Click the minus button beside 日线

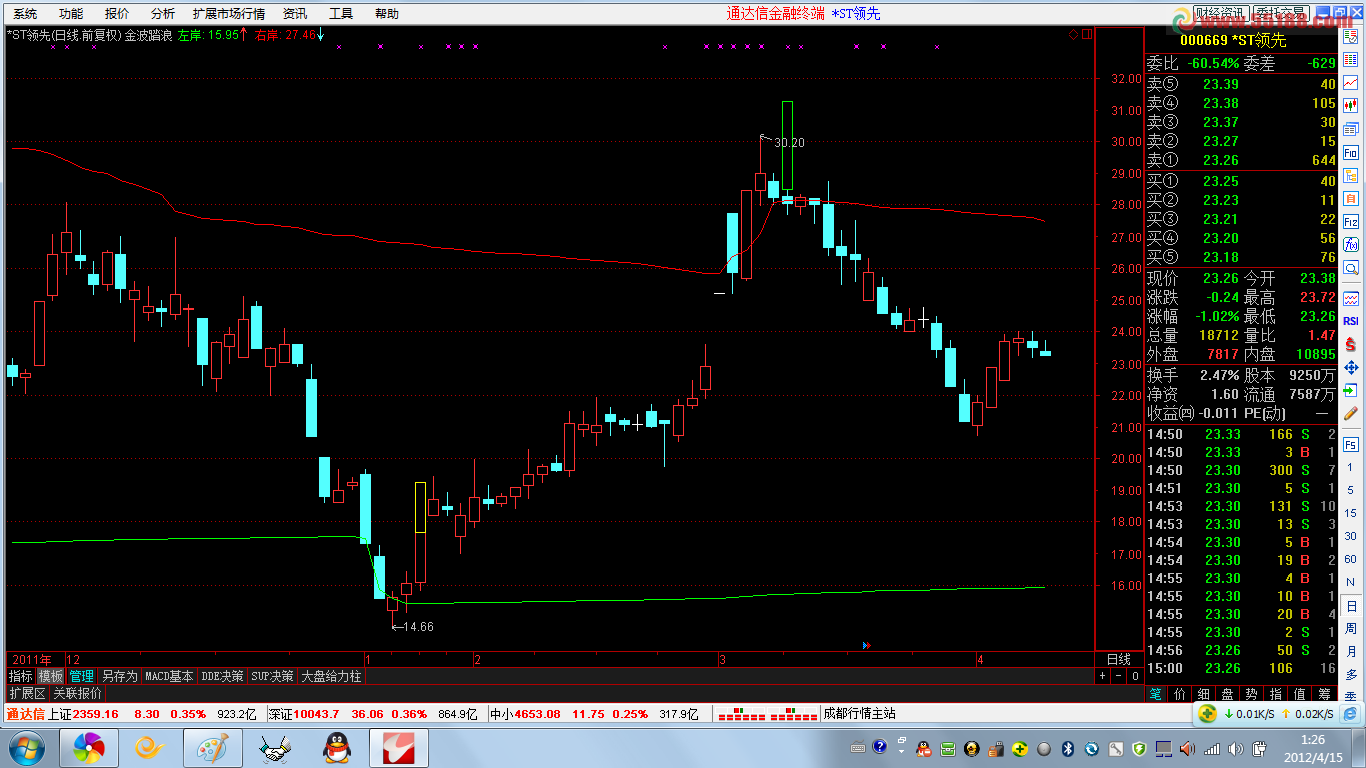1118,676
